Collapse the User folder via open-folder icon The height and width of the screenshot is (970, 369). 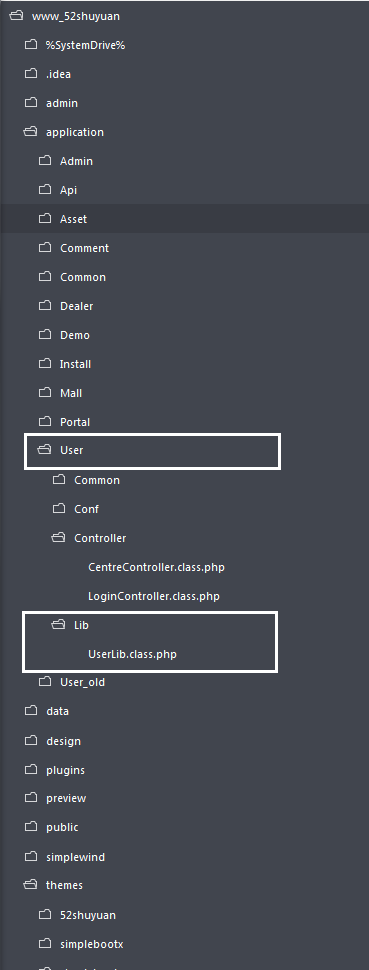(x=45, y=450)
